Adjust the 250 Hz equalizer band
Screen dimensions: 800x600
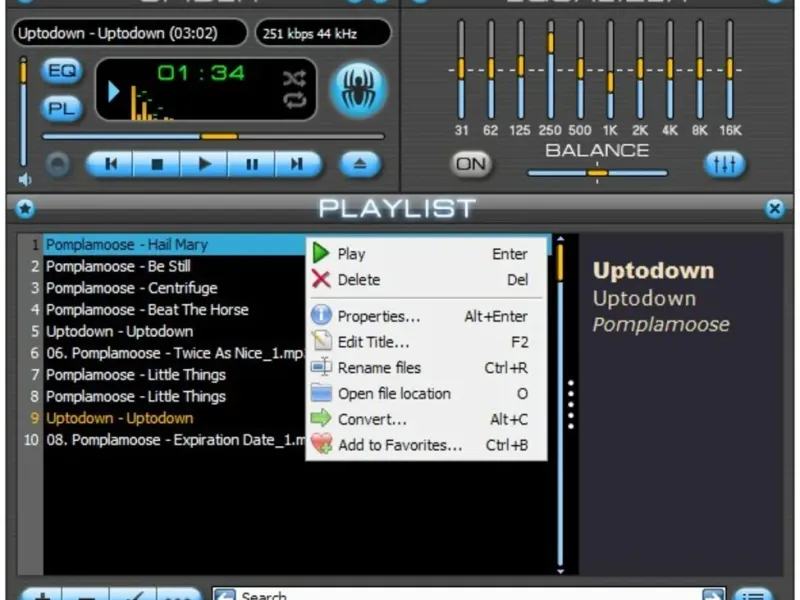pyautogui.click(x=551, y=69)
